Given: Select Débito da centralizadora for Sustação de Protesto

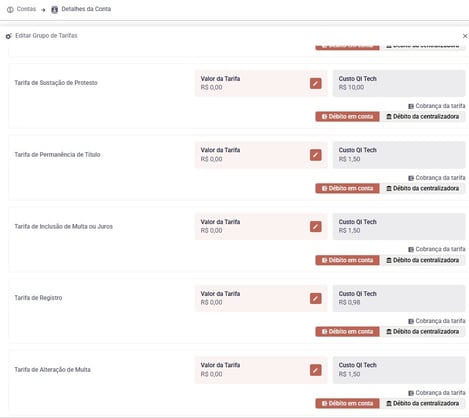Looking at the screenshot, I should click(x=423, y=117).
